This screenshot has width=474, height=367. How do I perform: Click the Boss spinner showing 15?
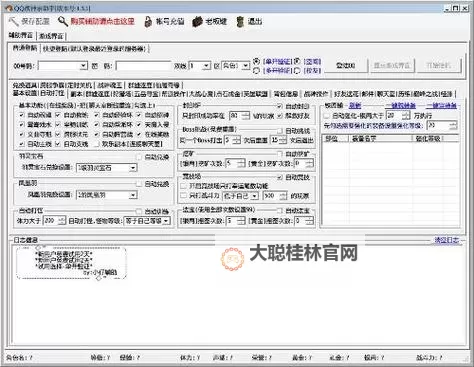[283, 140]
